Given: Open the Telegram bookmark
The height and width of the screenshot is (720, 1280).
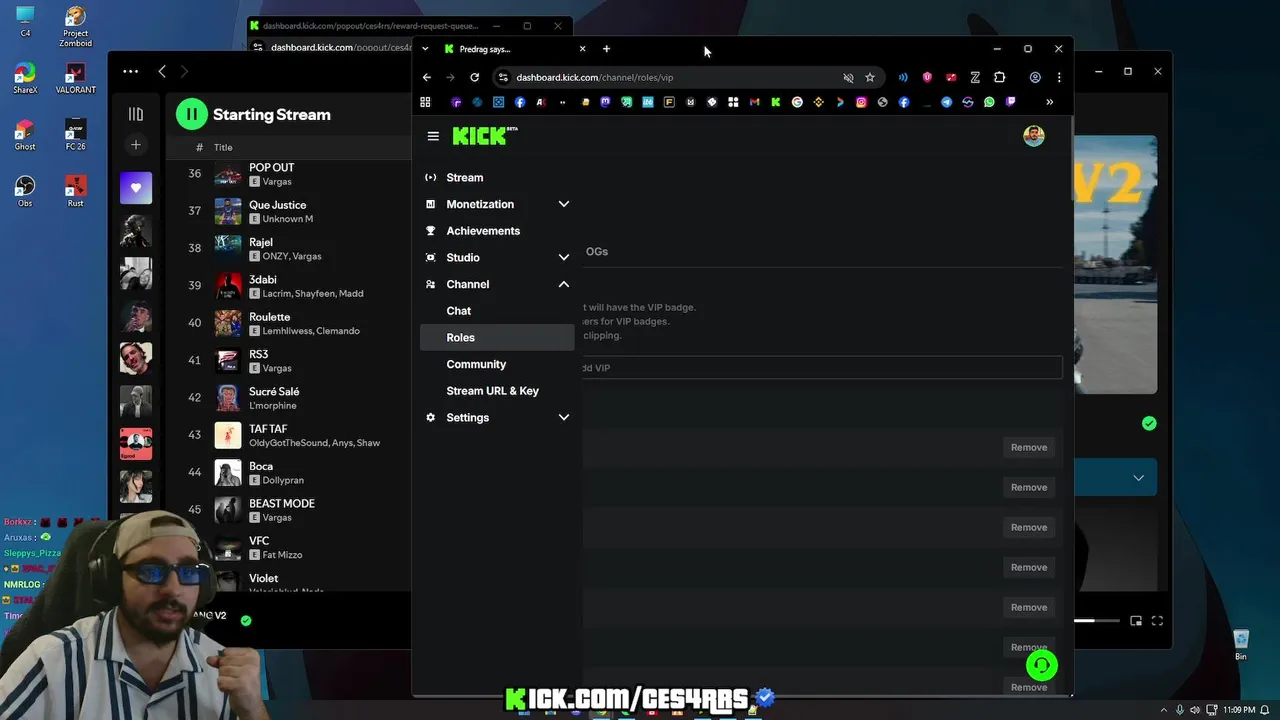Looking at the screenshot, I should [x=946, y=102].
